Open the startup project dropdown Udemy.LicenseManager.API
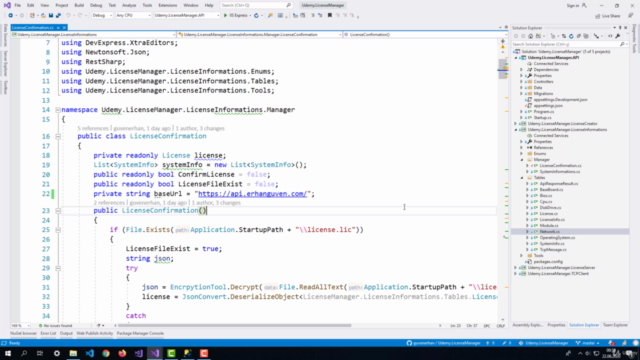640x360 pixels. tap(187, 16)
